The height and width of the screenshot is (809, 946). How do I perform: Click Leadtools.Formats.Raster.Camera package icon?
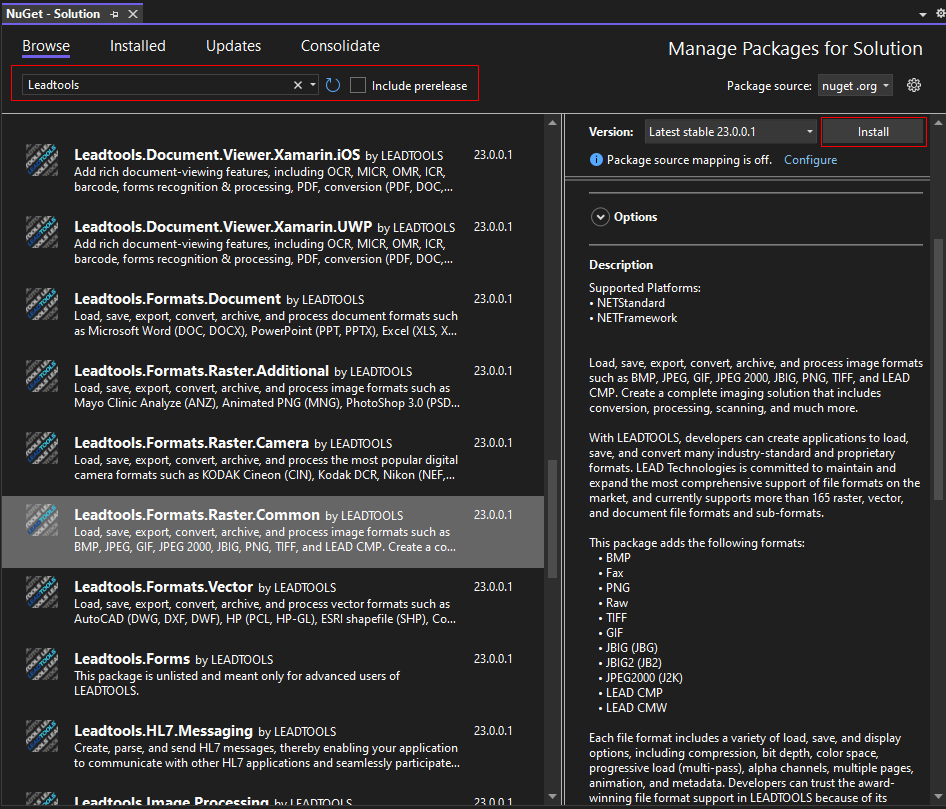tap(42, 448)
